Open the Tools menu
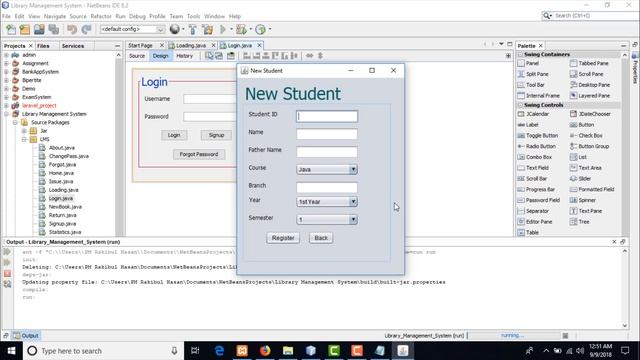 click(193, 16)
